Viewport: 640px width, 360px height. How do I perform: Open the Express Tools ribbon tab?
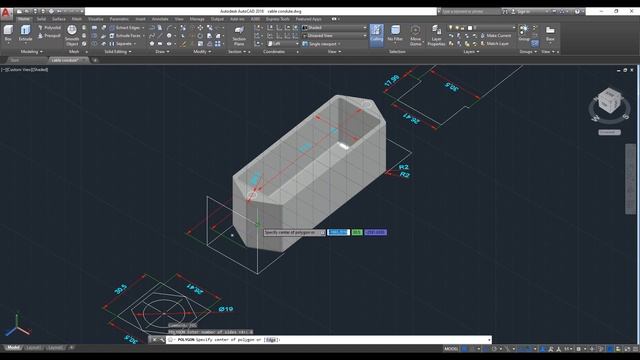point(278,19)
